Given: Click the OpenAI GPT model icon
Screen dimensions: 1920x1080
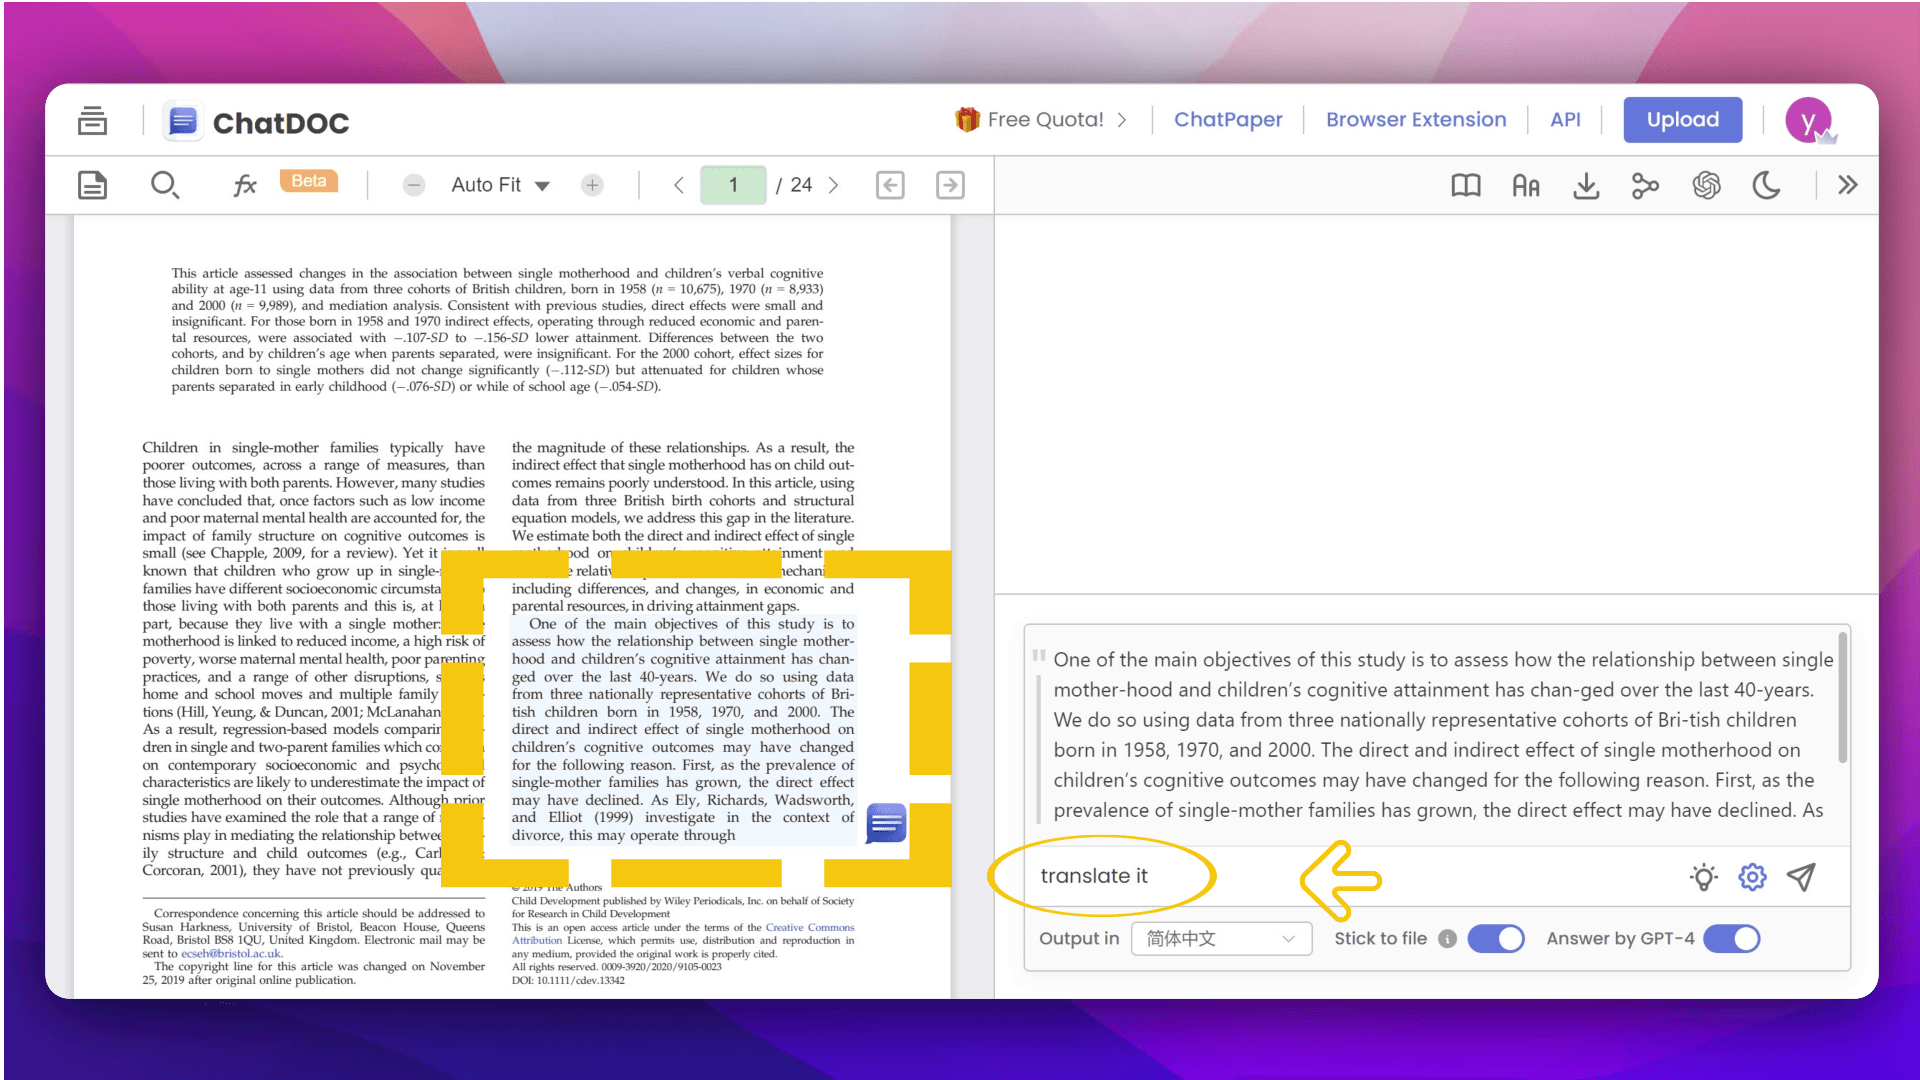Looking at the screenshot, I should [1706, 185].
